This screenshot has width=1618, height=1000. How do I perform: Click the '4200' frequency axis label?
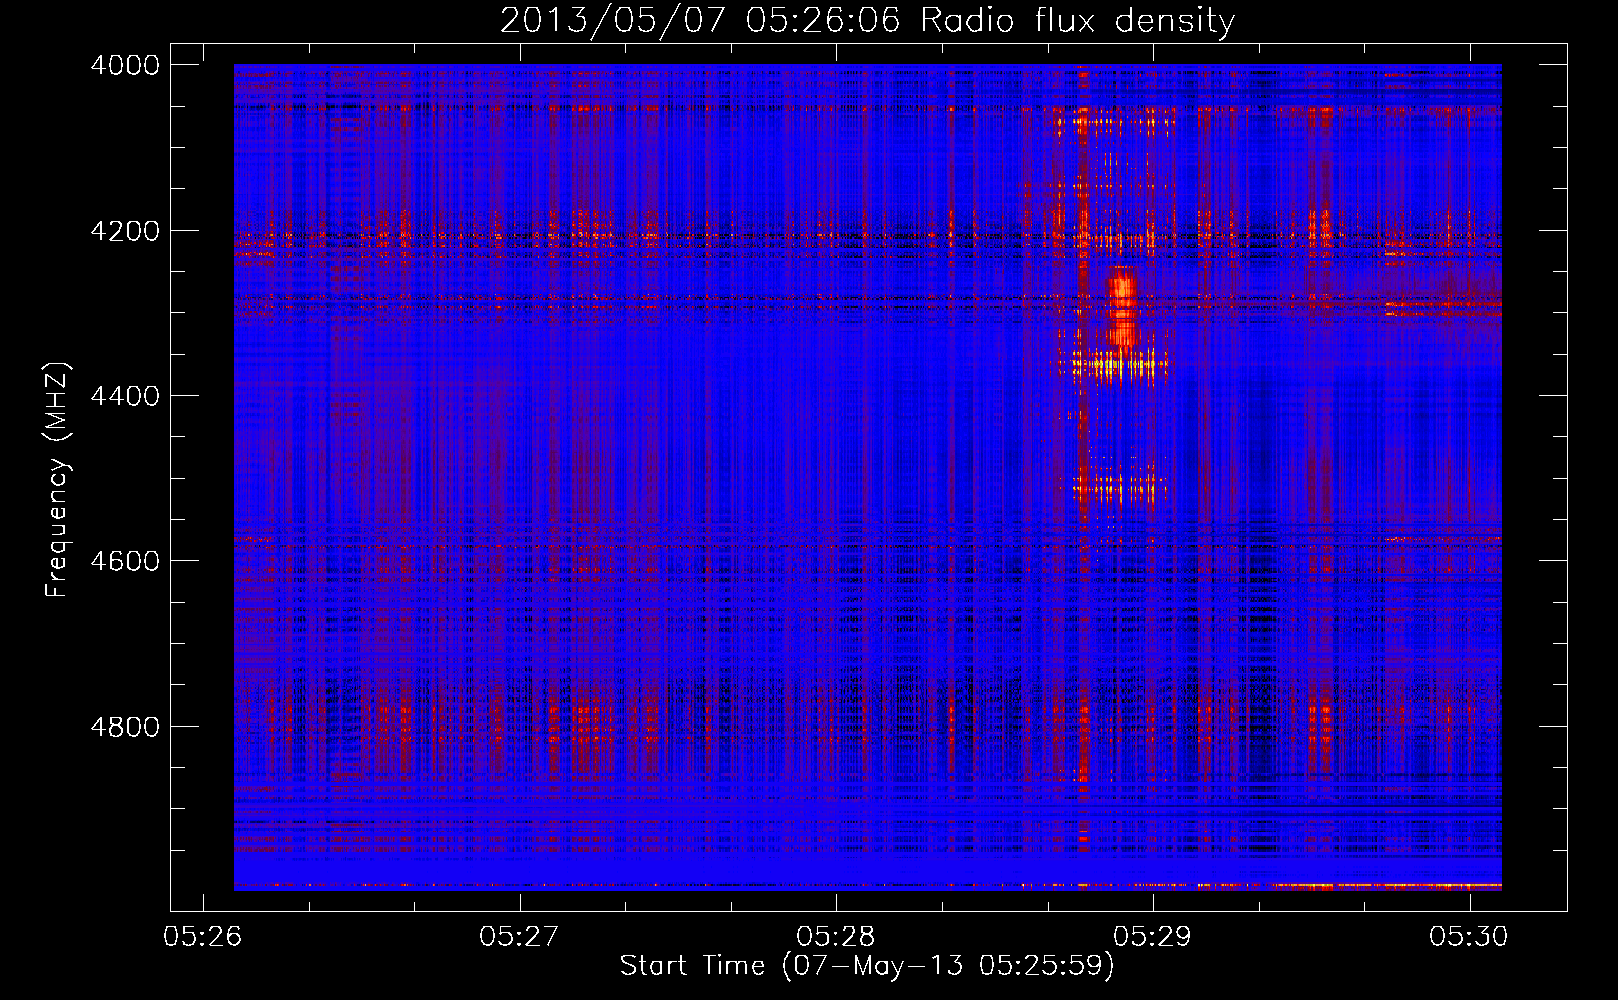coord(125,231)
